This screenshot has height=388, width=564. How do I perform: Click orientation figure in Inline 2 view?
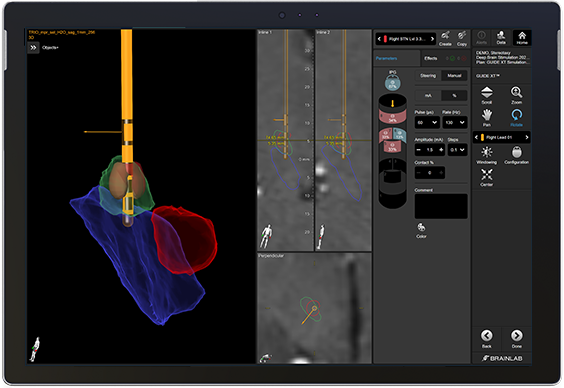[x=320, y=236]
